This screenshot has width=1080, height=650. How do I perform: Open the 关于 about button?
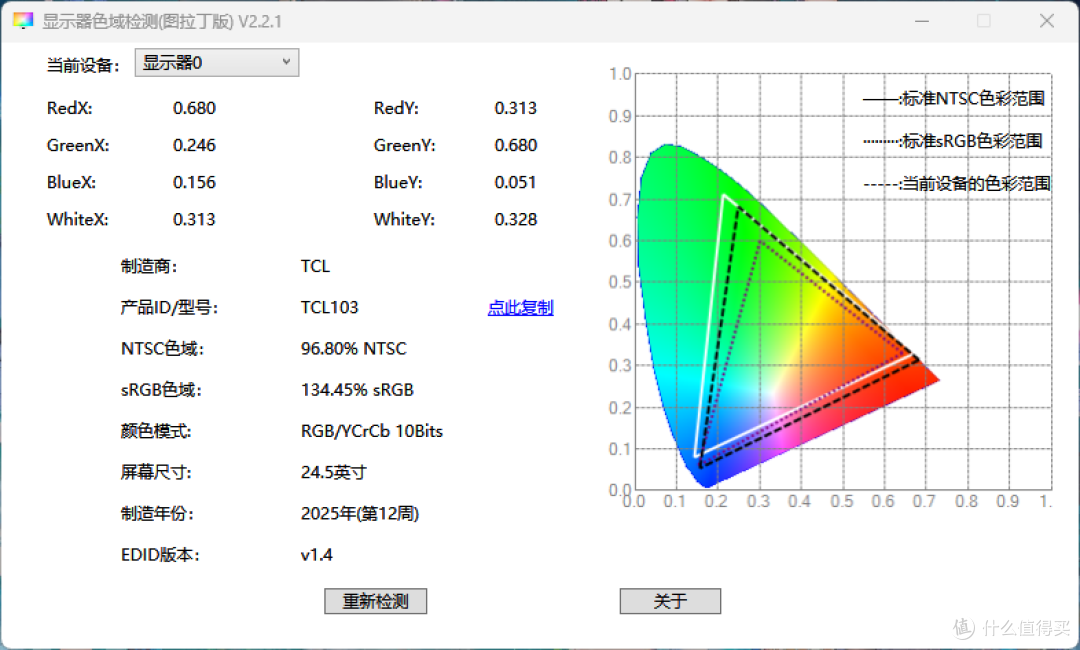670,601
